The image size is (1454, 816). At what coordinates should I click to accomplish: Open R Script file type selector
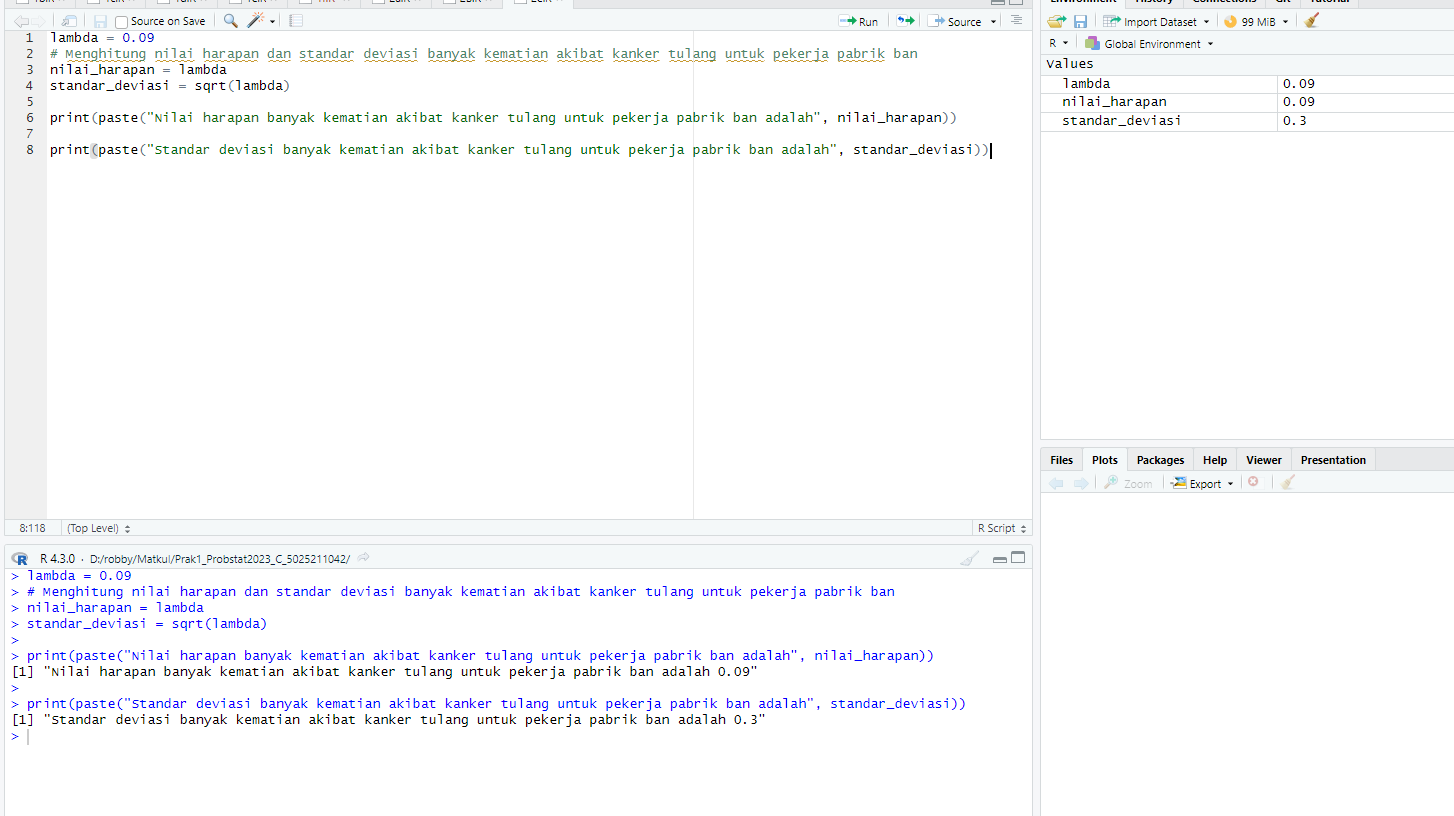pyautogui.click(x=1001, y=528)
